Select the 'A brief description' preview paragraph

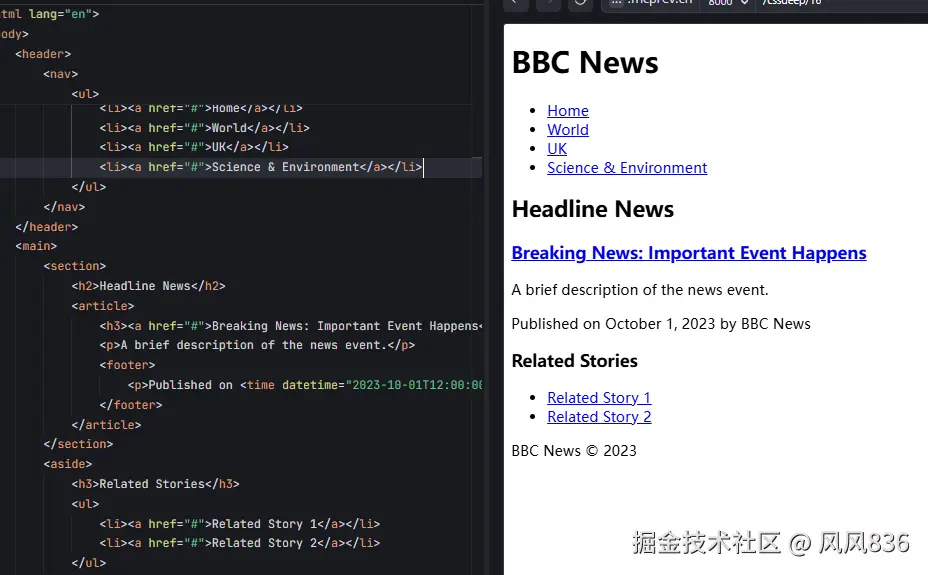(x=640, y=290)
